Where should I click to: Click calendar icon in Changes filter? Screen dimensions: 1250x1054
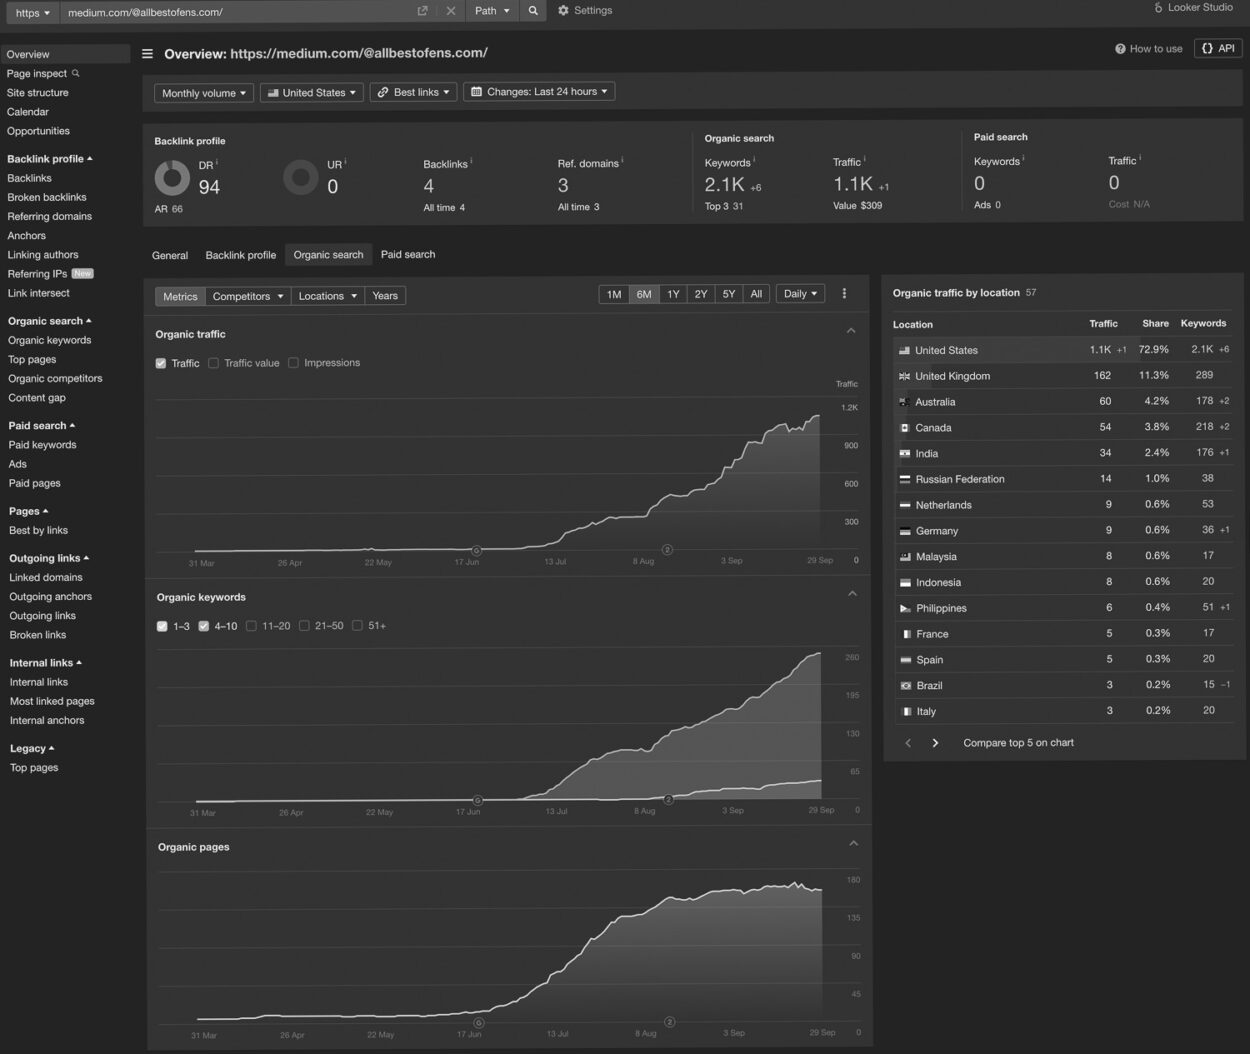click(x=476, y=92)
